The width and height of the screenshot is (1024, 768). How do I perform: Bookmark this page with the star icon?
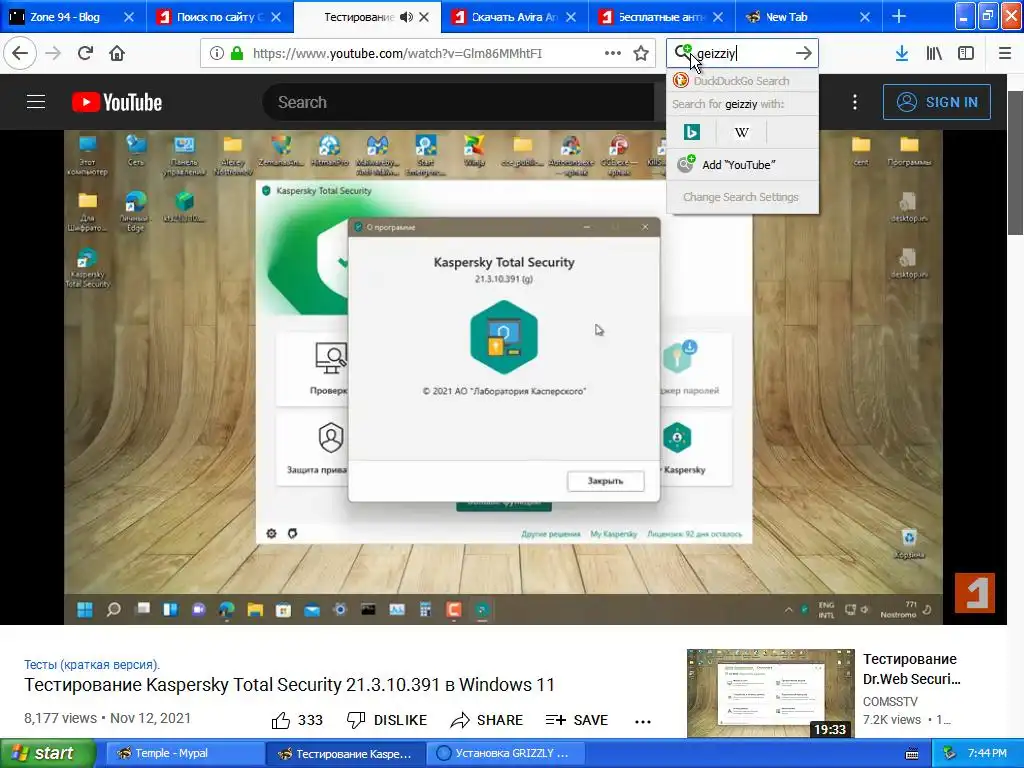pos(641,54)
